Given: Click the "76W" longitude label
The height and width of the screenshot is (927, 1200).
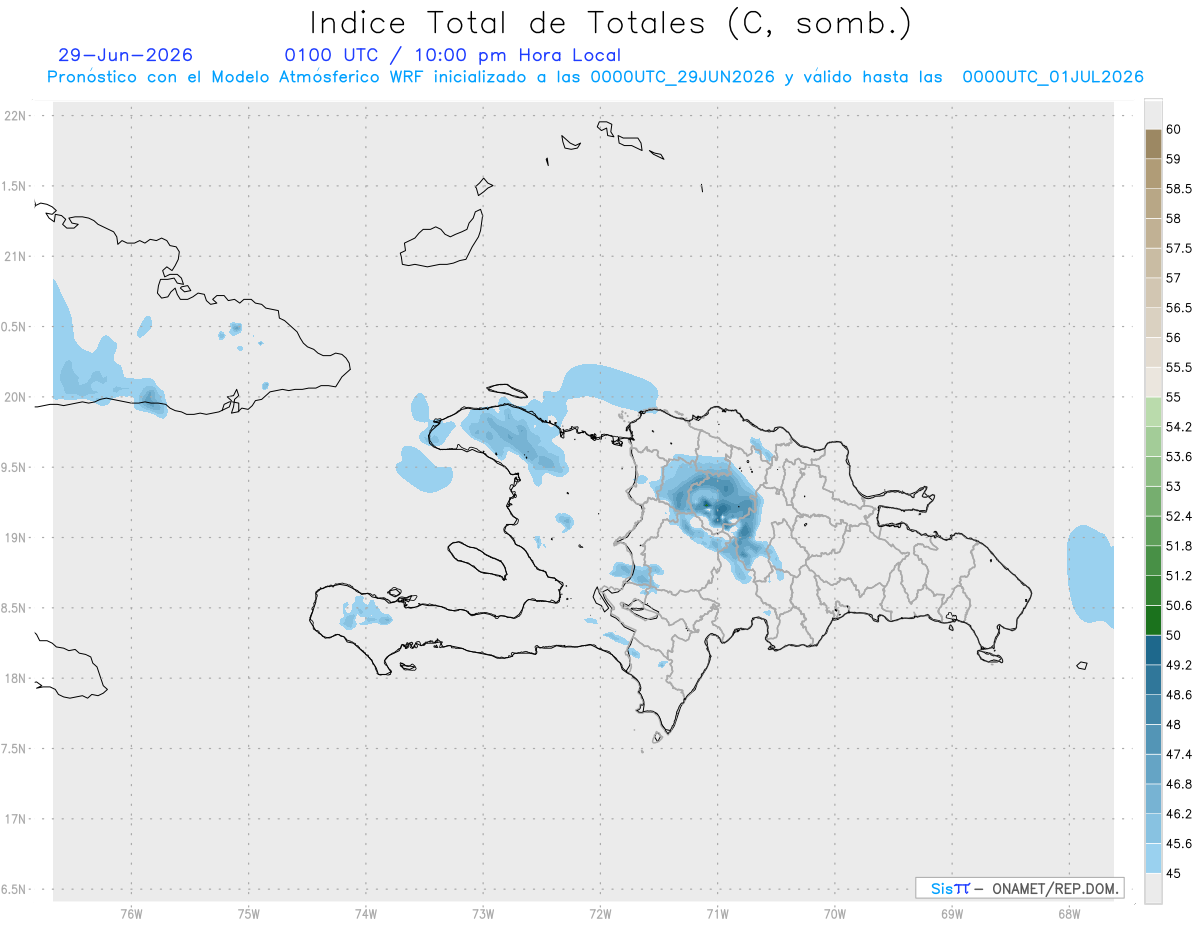Looking at the screenshot, I should coord(131,914).
